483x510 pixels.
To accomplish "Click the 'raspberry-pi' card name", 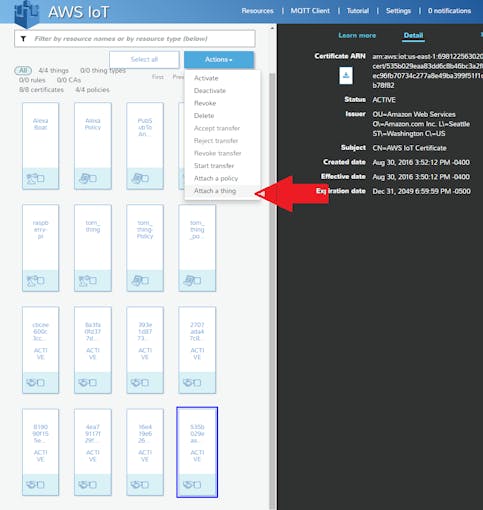I will (x=41, y=229).
